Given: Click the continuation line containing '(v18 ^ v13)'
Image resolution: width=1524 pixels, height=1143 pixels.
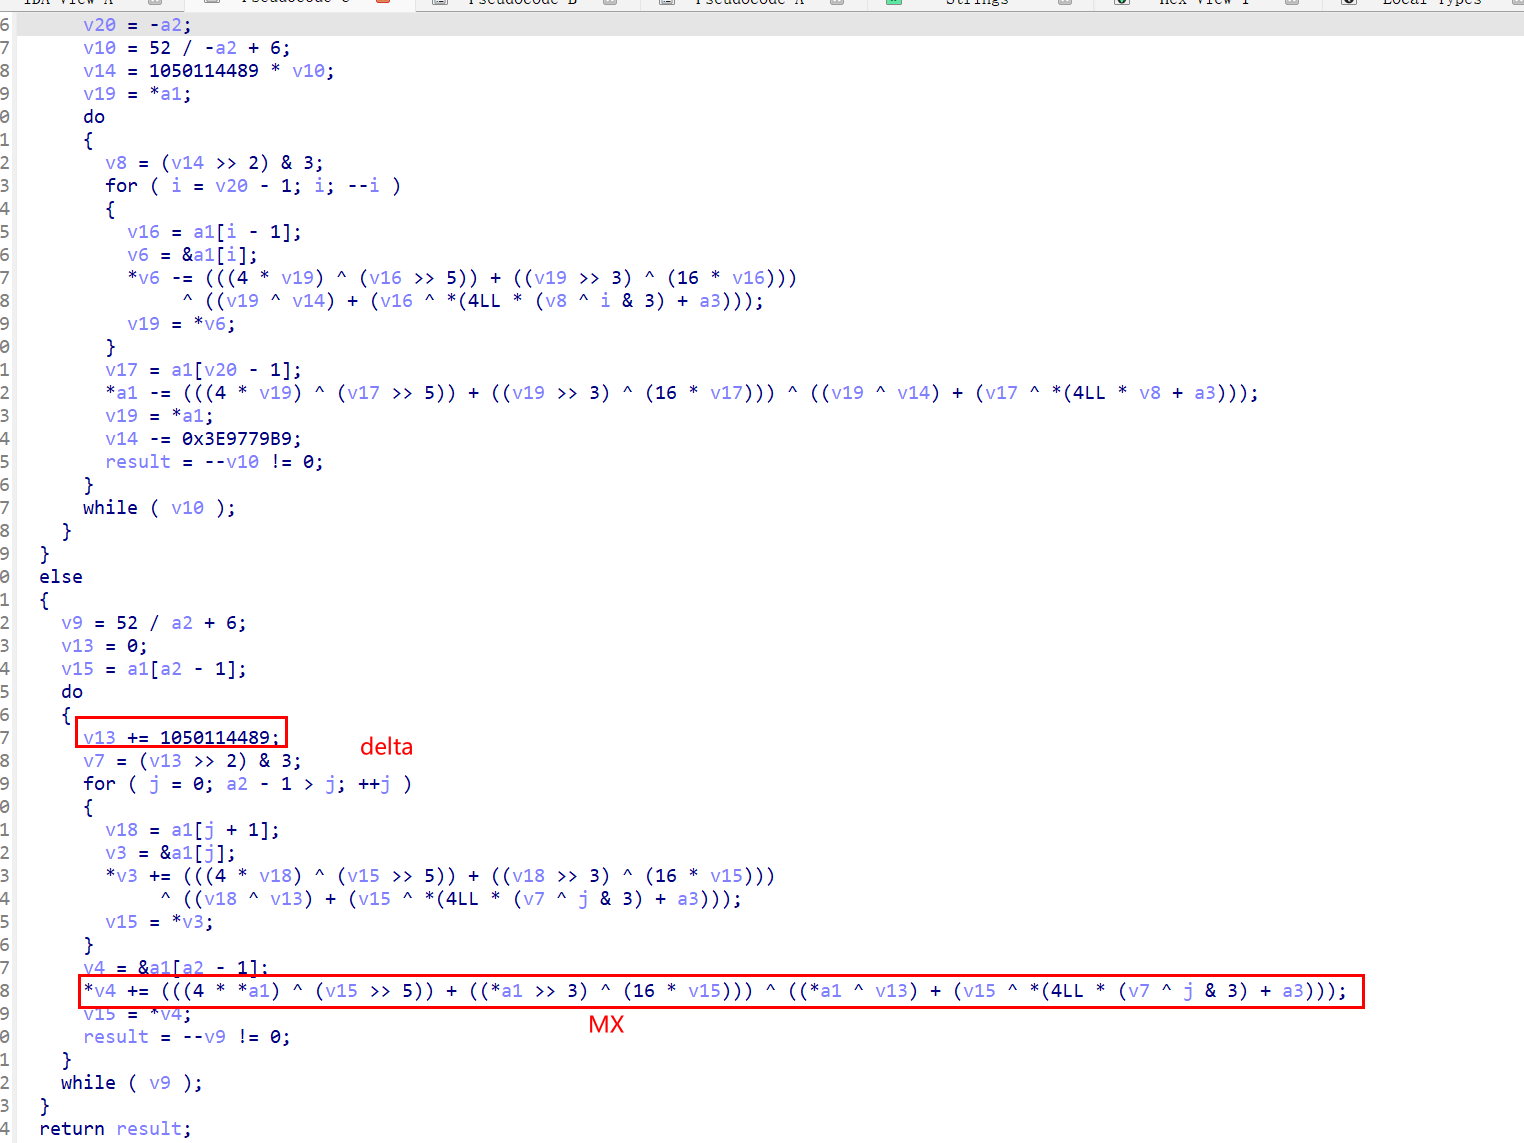Looking at the screenshot, I should (x=451, y=899).
